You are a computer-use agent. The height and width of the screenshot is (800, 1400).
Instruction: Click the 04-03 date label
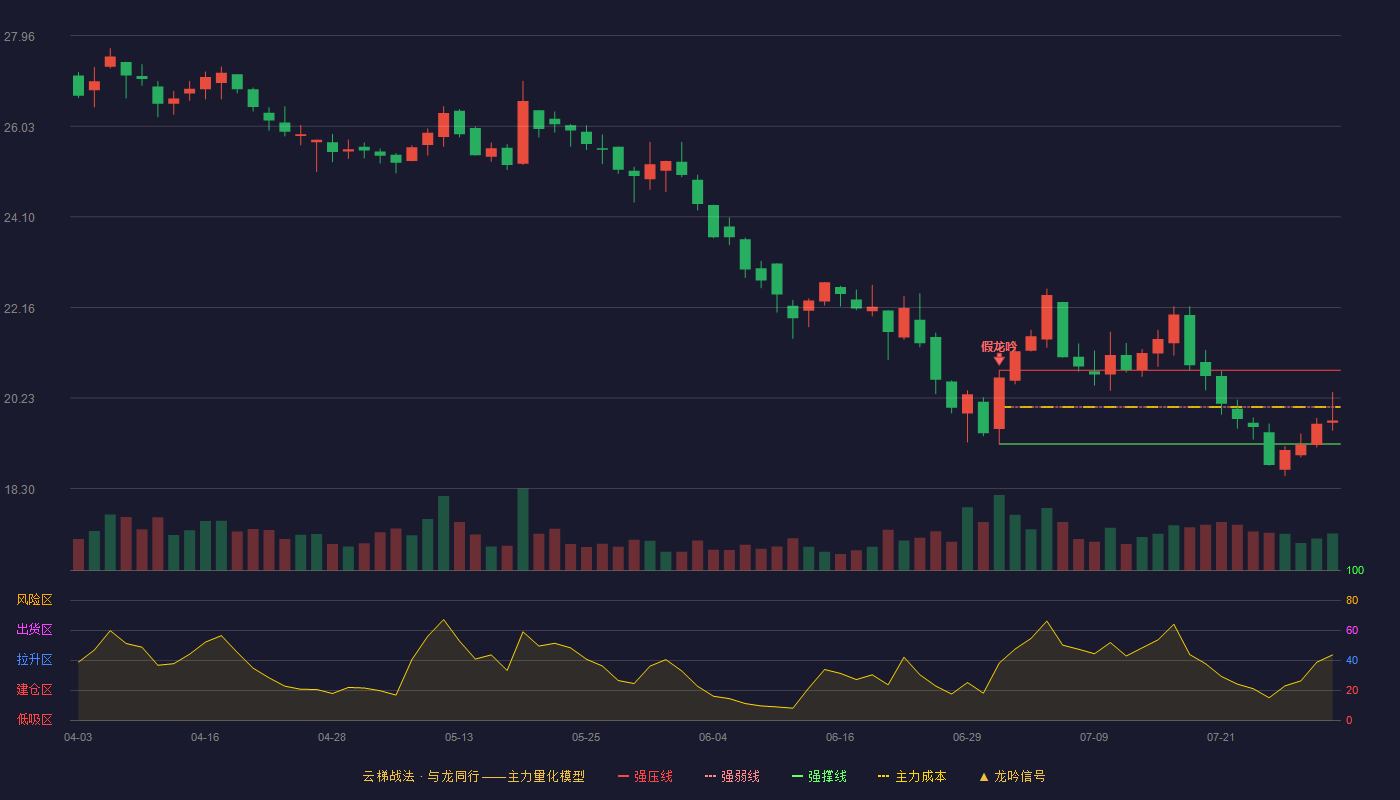click(x=78, y=737)
